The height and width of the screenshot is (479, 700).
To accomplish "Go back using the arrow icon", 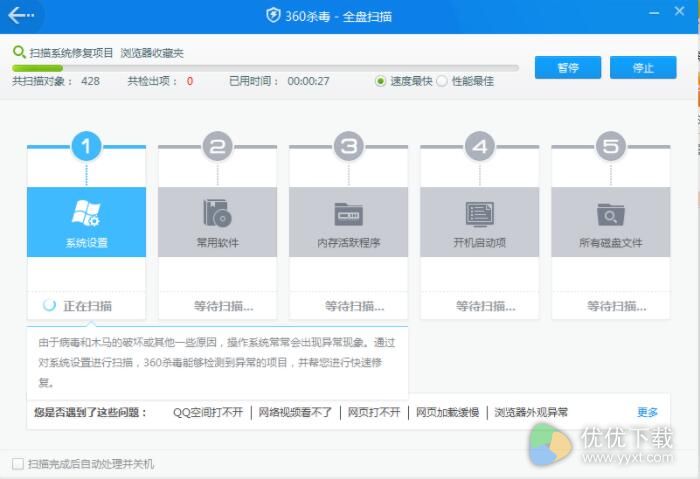I will point(20,15).
